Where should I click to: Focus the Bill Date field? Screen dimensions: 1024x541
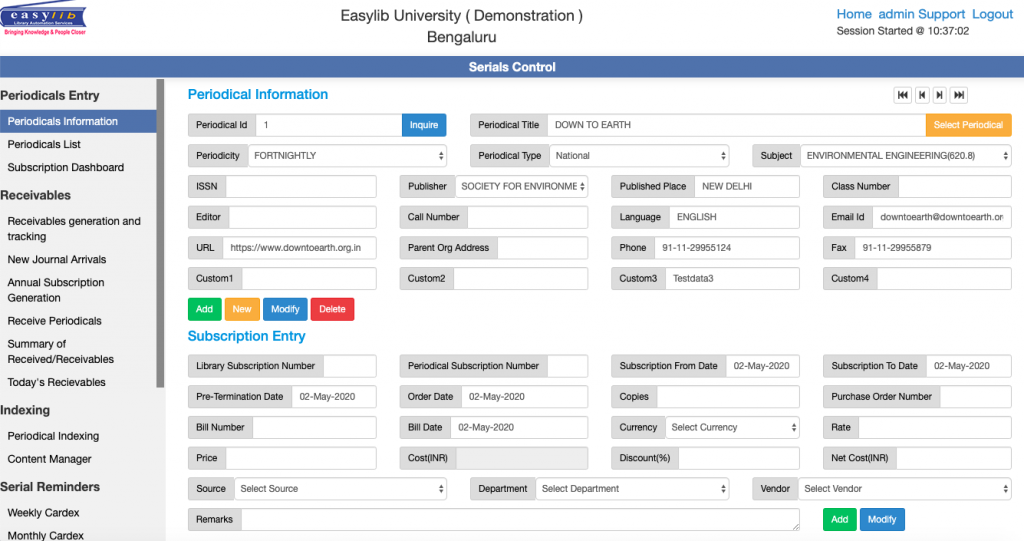(519, 427)
